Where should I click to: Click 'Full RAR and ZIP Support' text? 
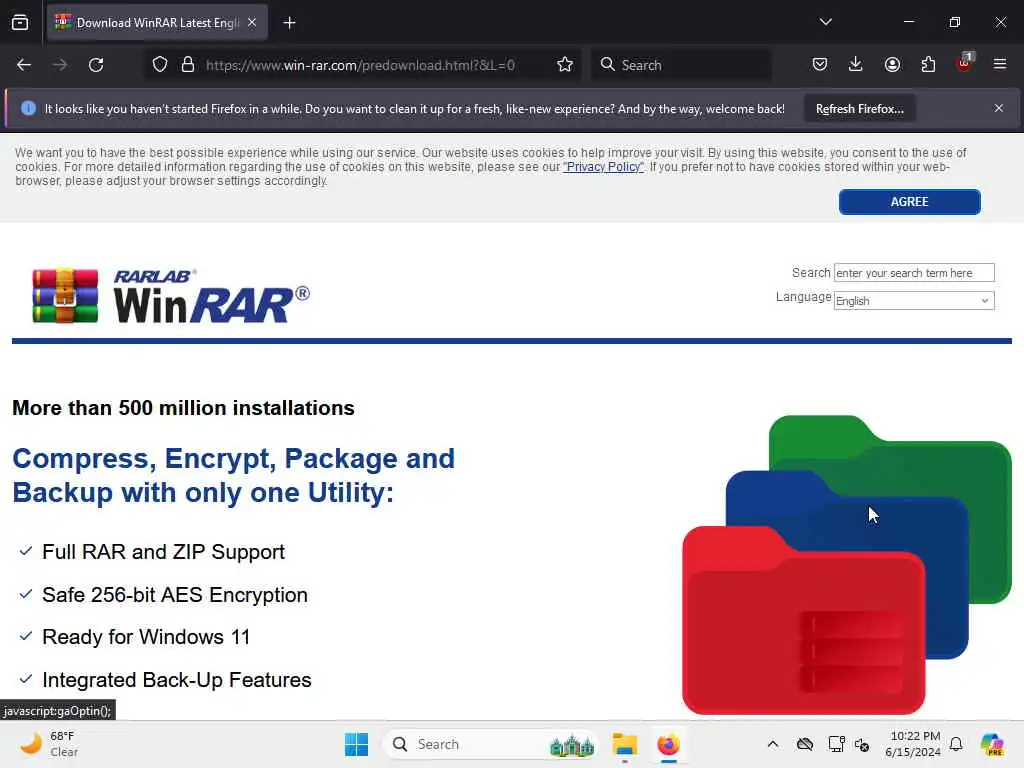click(x=163, y=552)
